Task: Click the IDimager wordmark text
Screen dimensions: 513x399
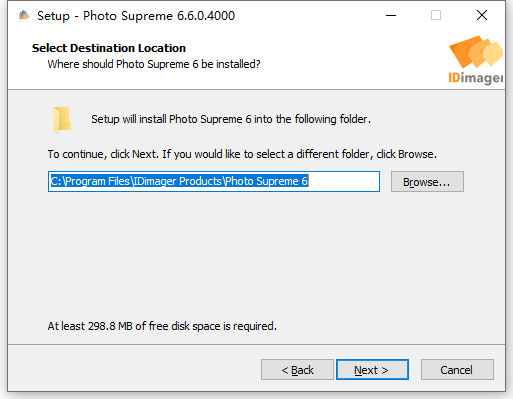Action: coord(476,78)
